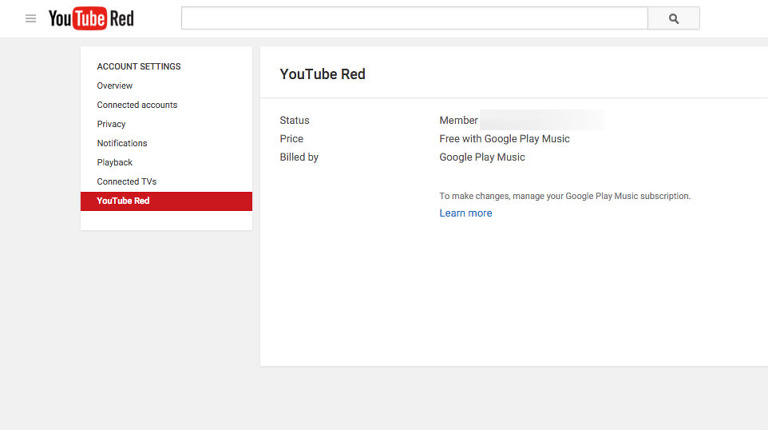Focus the search input field
This screenshot has height=430, width=768.
pos(414,18)
